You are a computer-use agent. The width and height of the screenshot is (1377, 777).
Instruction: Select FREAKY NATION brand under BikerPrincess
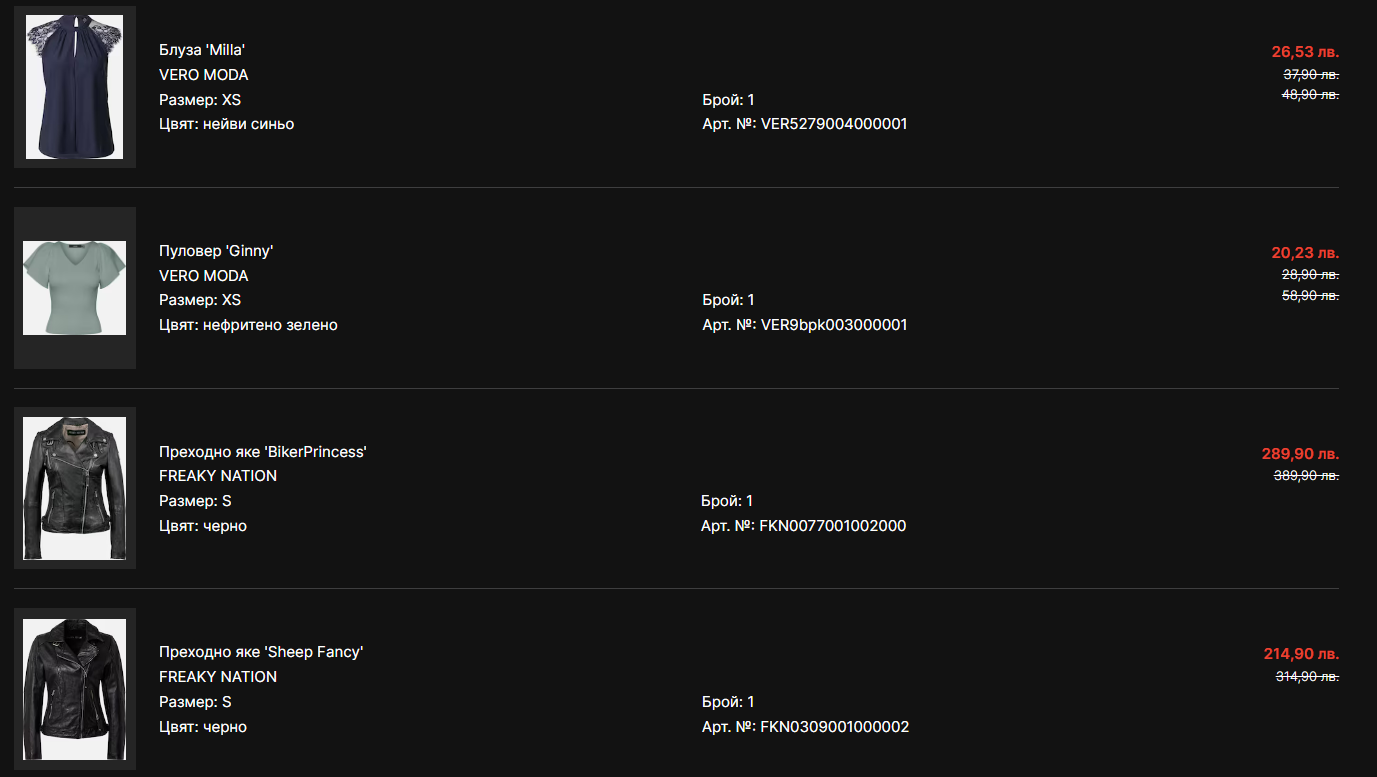218,476
